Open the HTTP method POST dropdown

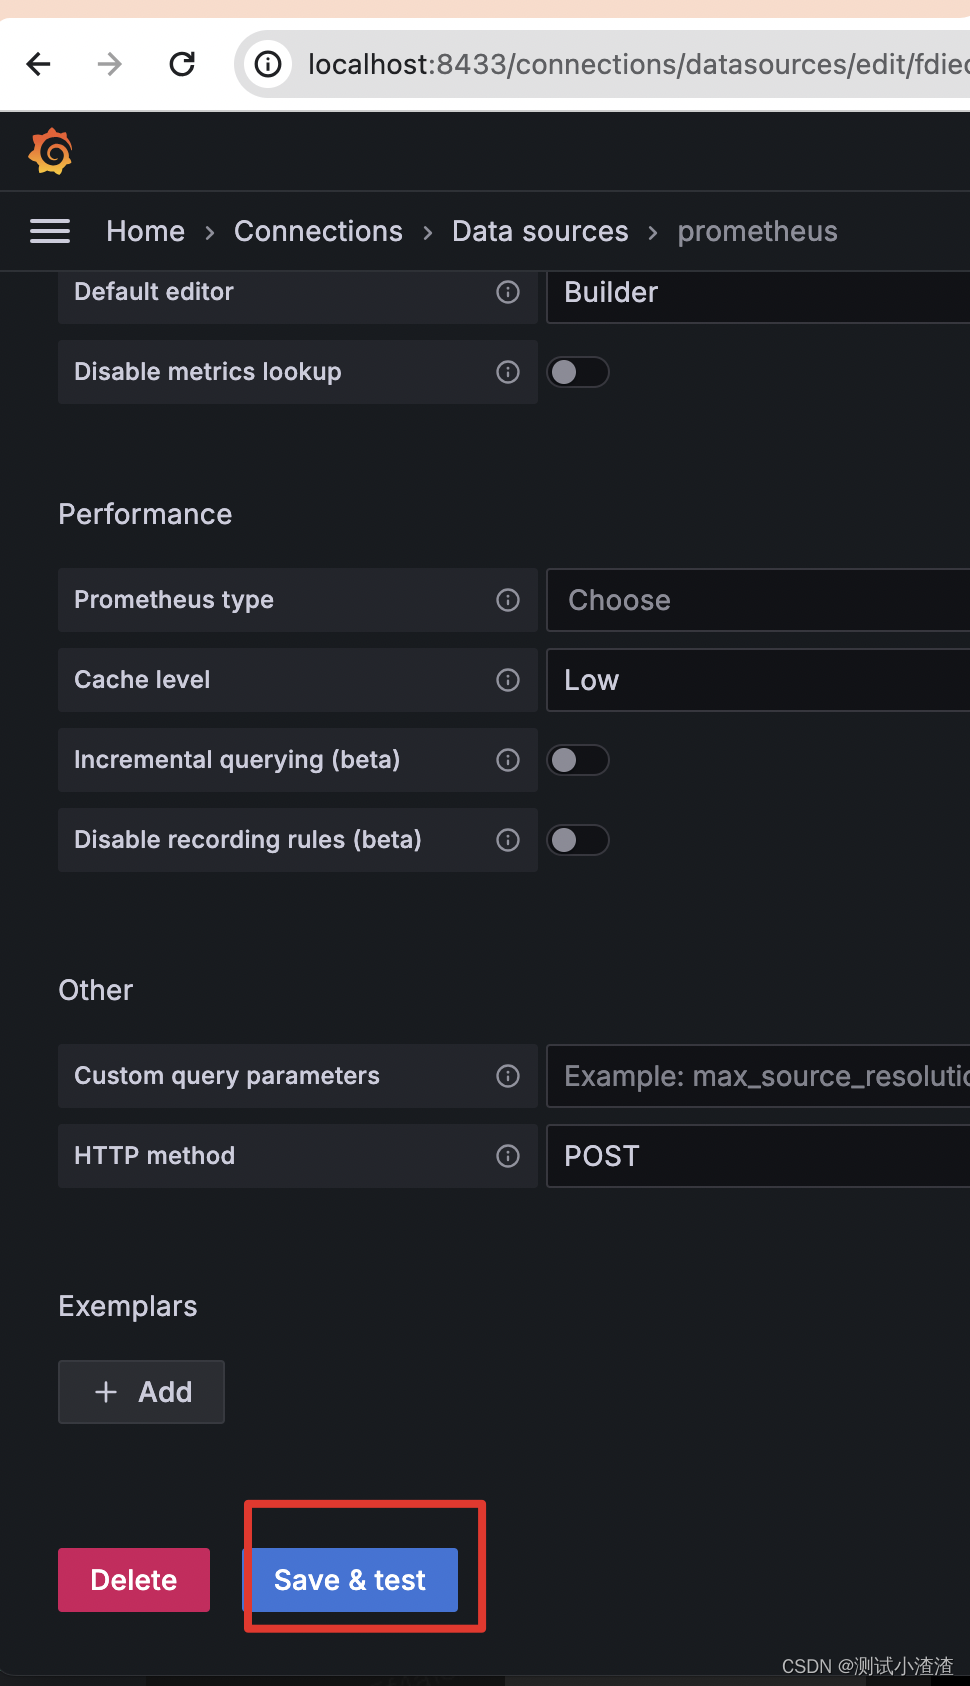(x=758, y=1156)
